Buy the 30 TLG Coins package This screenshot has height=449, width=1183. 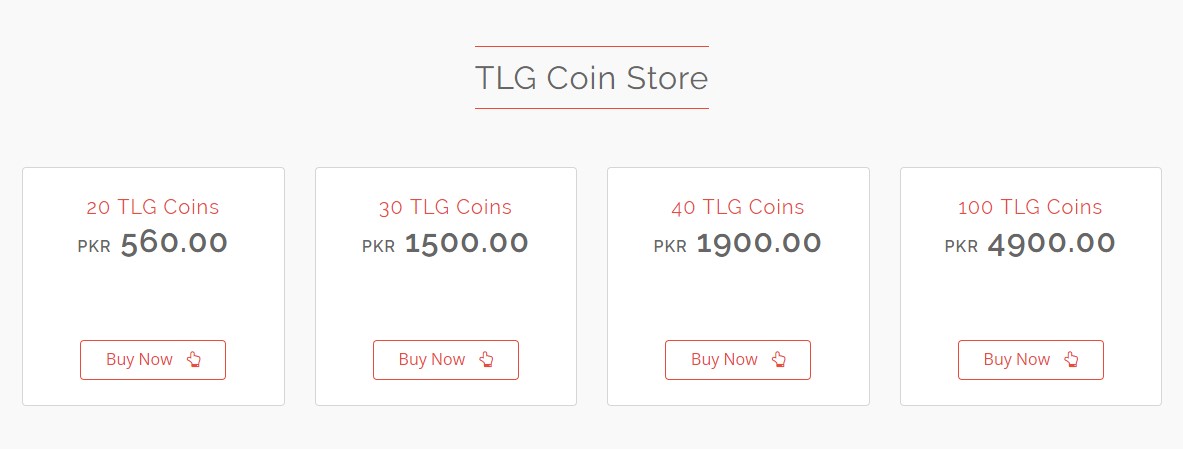pos(446,360)
